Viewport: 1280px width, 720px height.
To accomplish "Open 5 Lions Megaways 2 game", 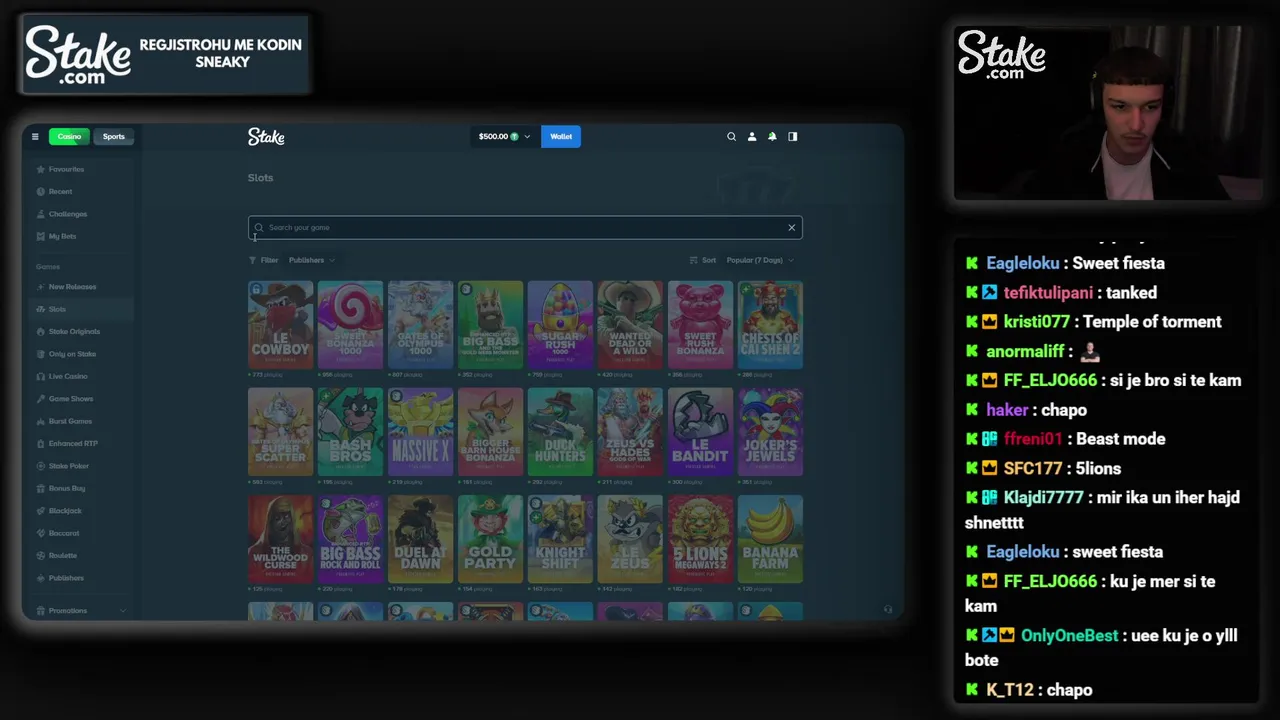I will click(700, 539).
